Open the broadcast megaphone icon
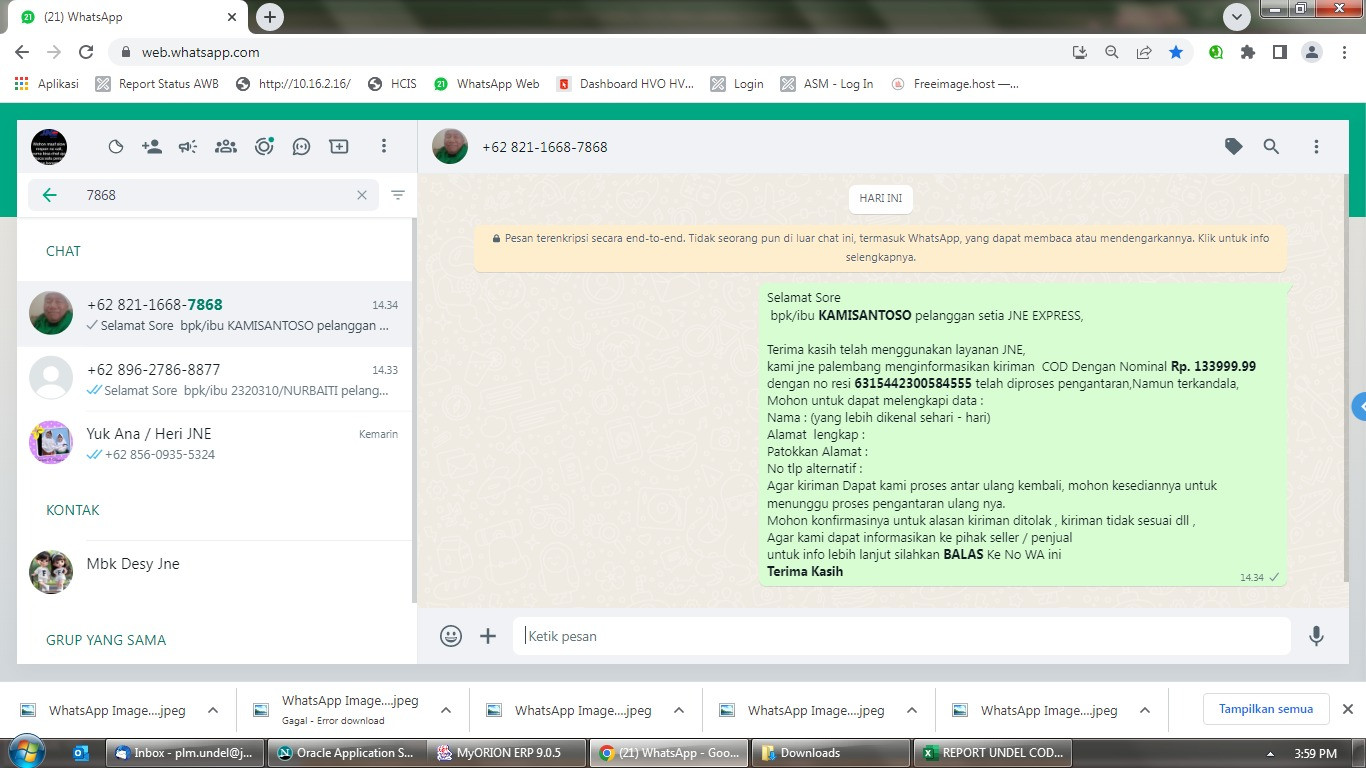1366x768 pixels. click(188, 147)
